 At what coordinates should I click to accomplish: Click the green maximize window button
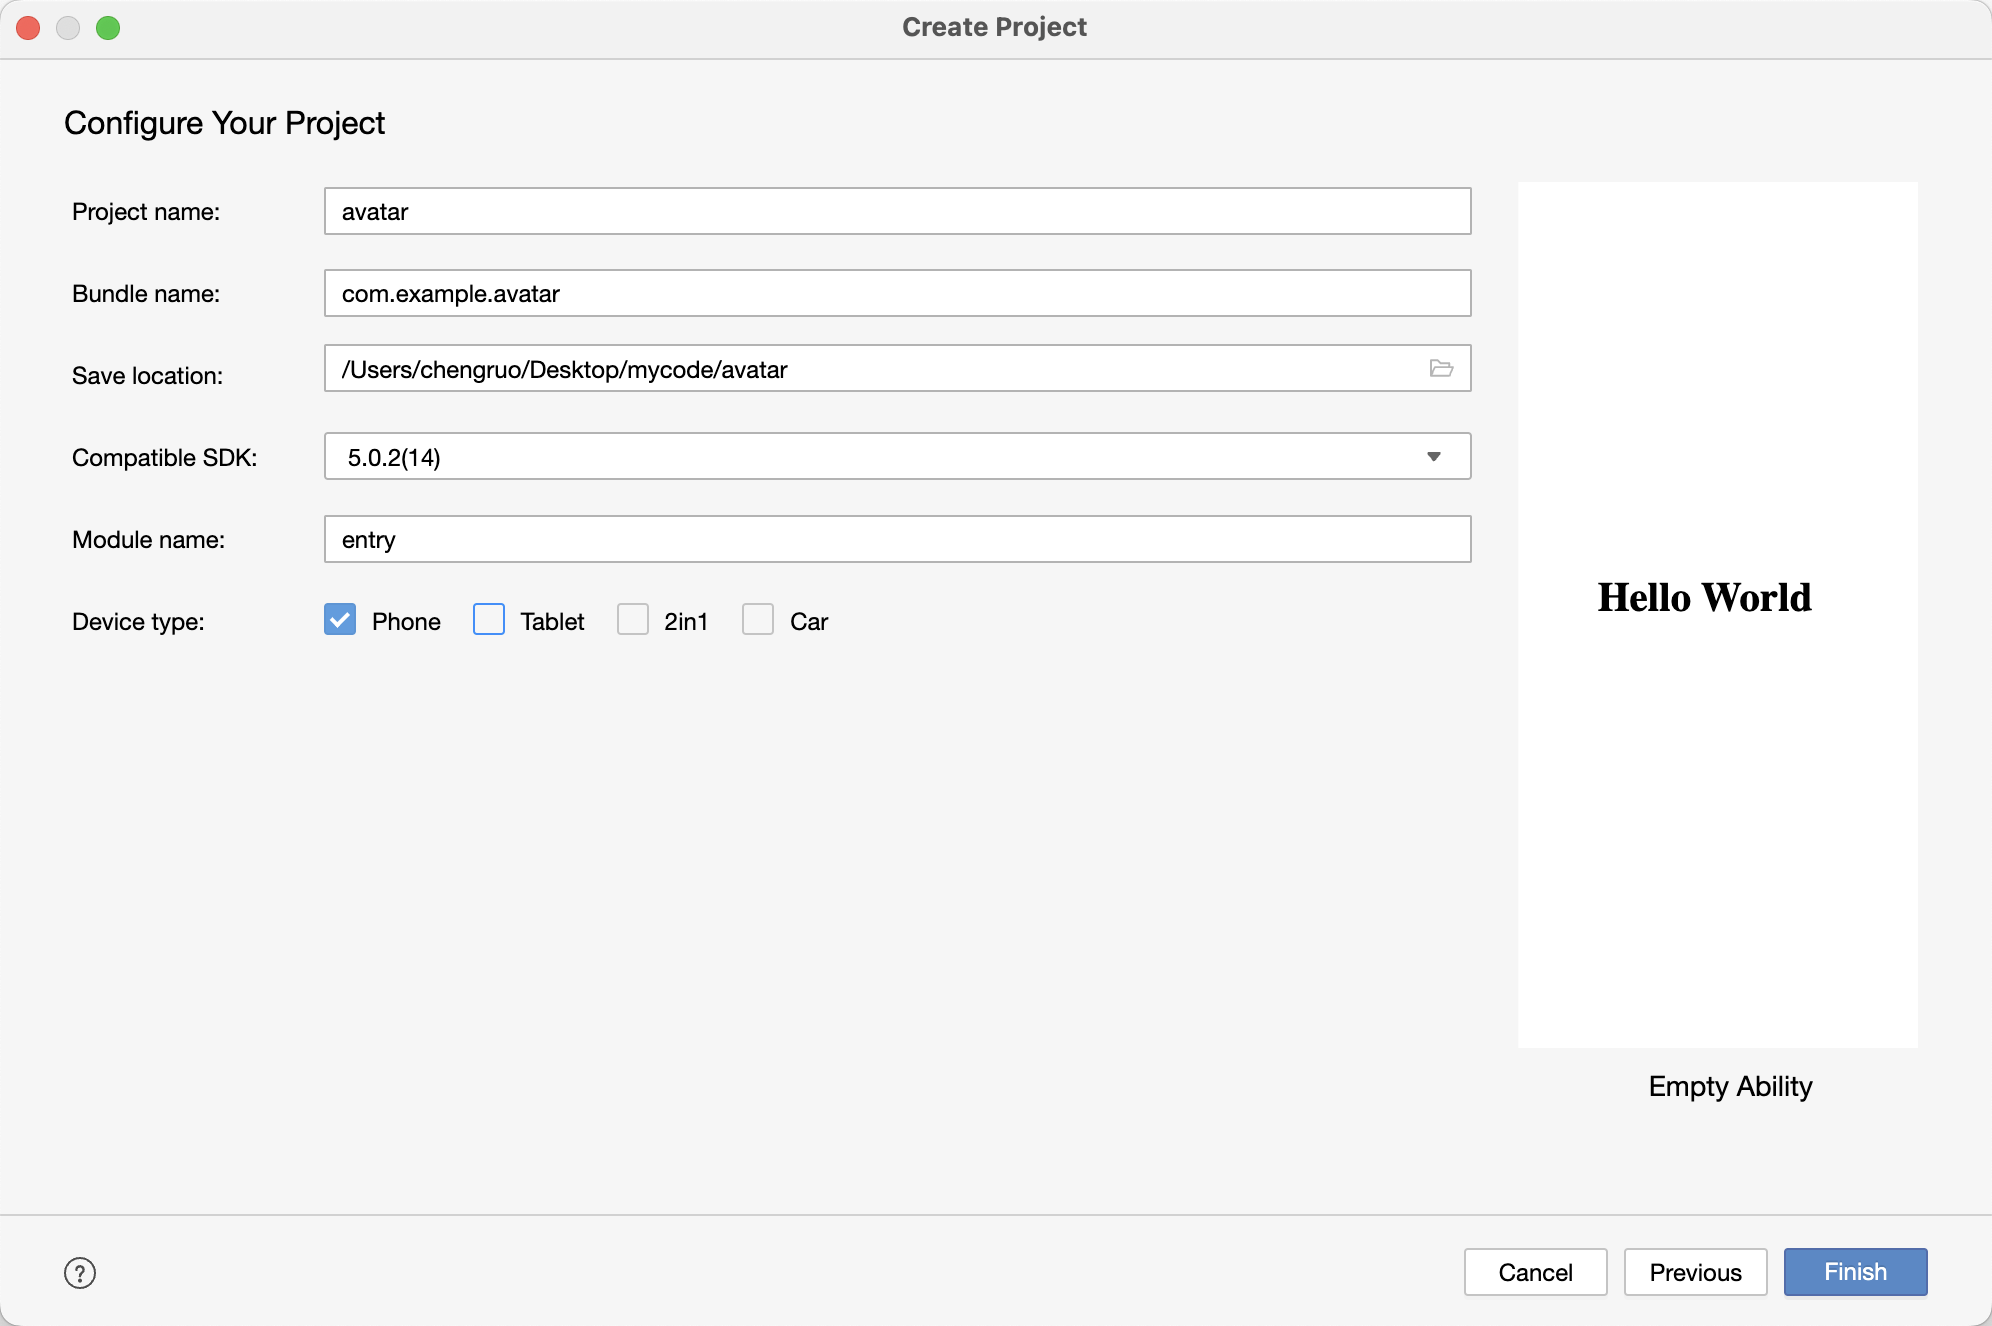click(x=108, y=28)
